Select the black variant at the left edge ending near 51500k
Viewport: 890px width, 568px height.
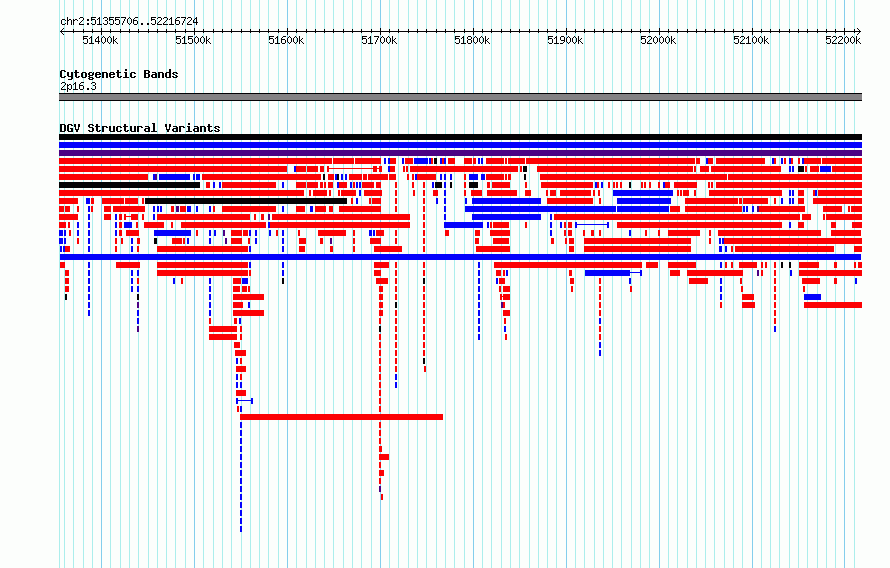129,185
